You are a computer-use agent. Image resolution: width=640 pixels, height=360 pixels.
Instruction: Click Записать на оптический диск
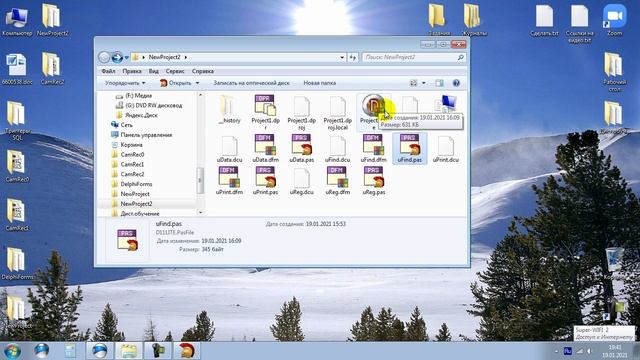(251, 83)
